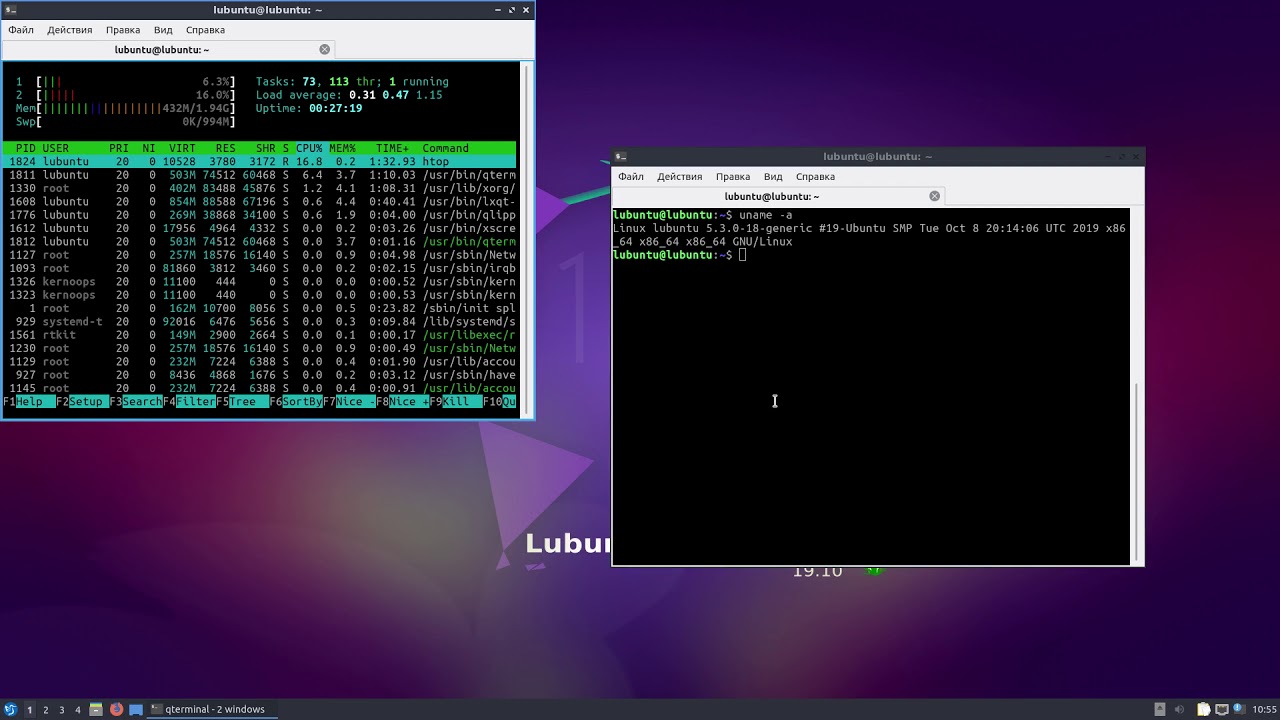This screenshot has height=720, width=1280.
Task: Select htop process row PID 1330 root
Action: pos(260,188)
